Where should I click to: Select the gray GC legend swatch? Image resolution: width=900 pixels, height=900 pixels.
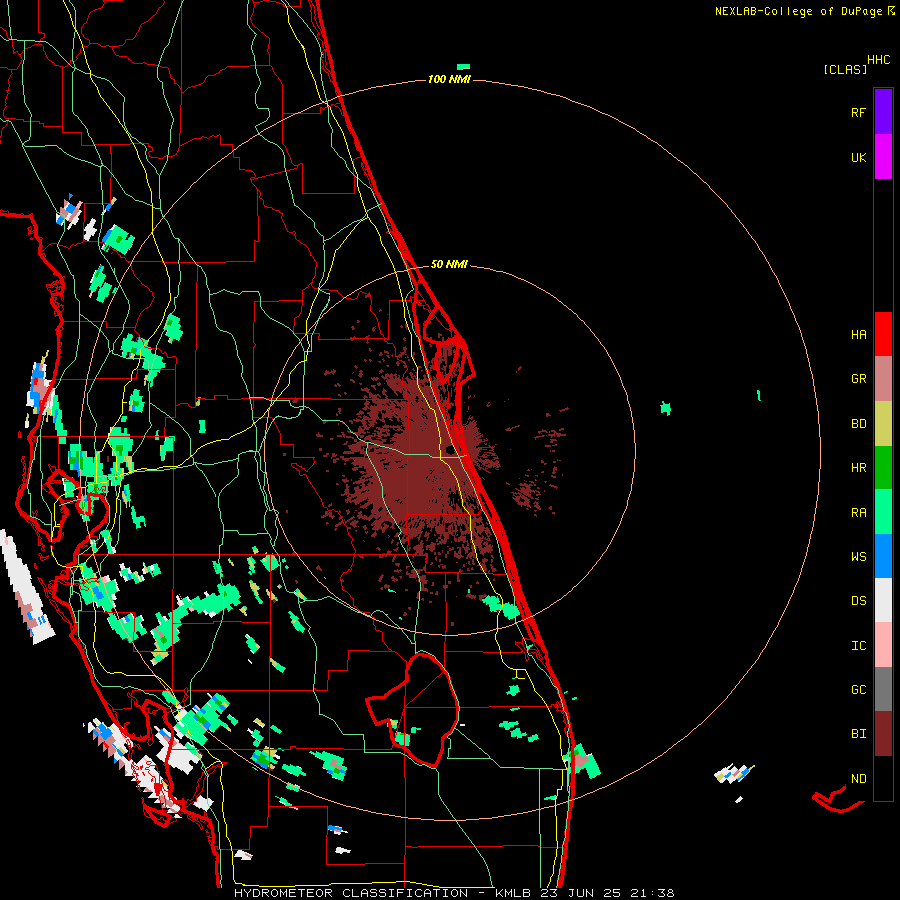883,689
